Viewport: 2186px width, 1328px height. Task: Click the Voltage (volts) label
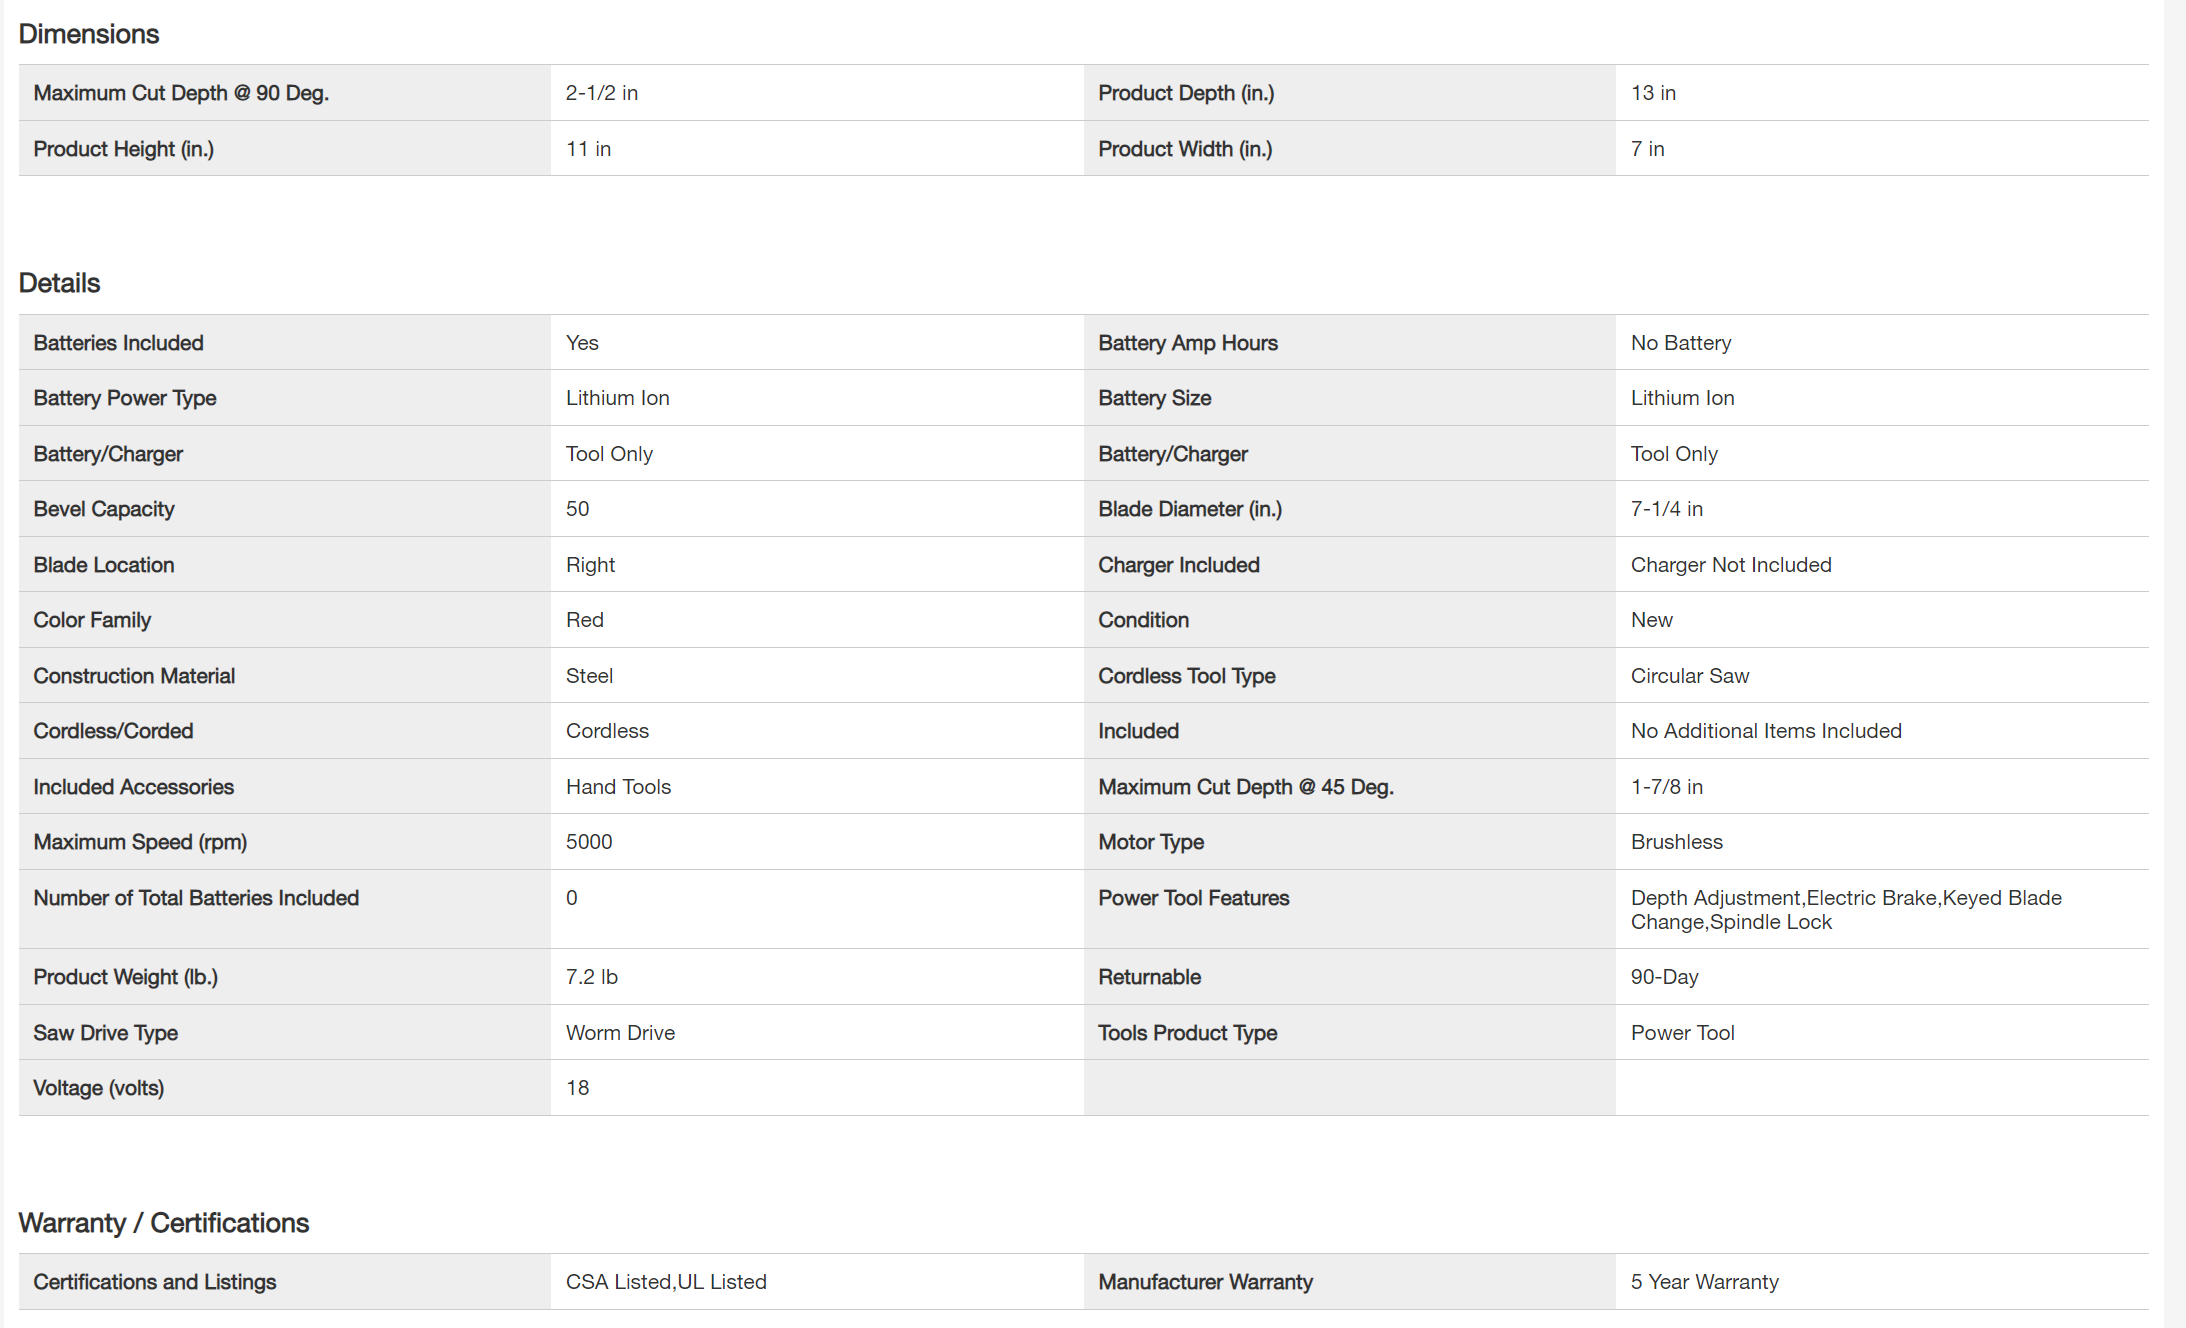[x=99, y=1088]
